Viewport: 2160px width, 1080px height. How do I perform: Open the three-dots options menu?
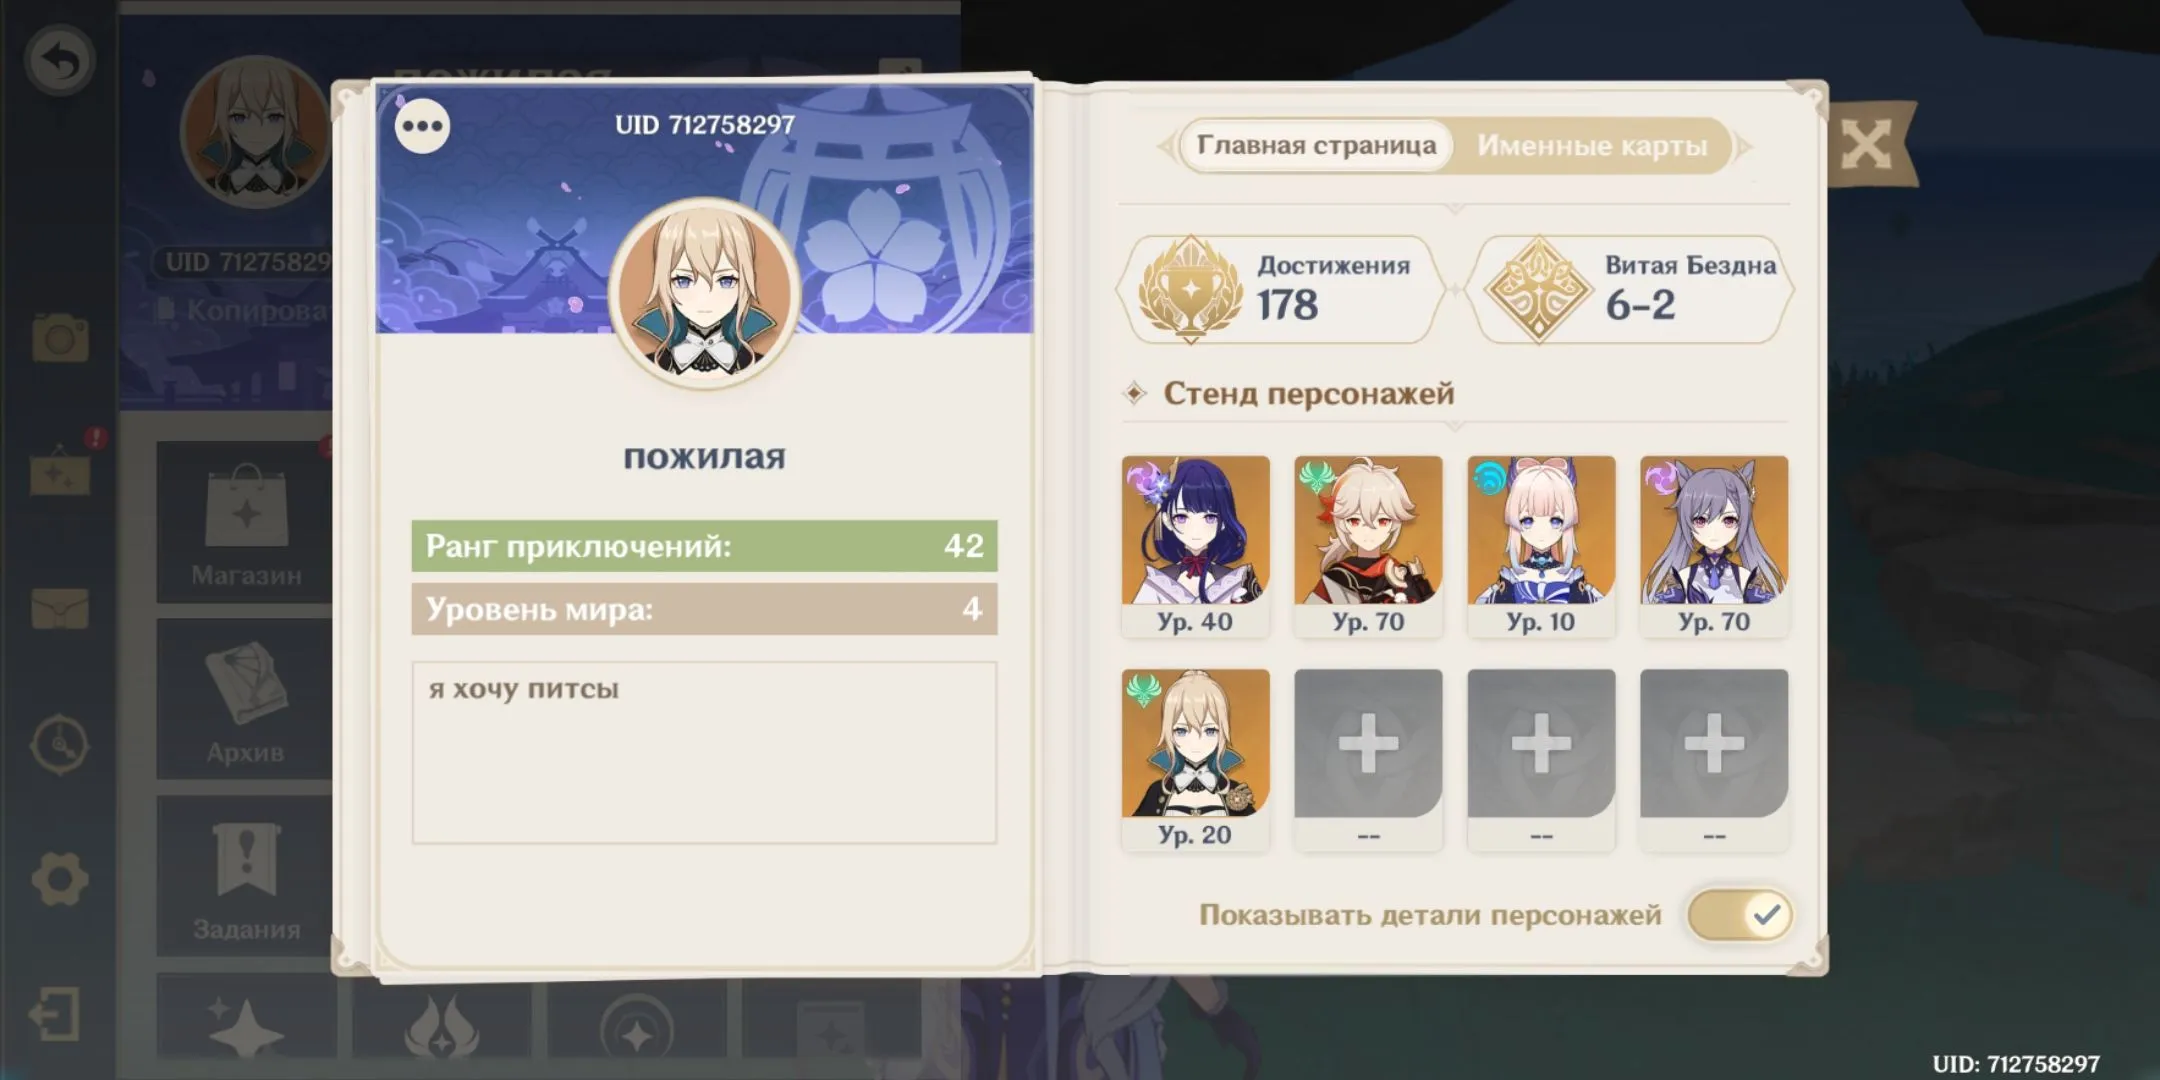422,126
